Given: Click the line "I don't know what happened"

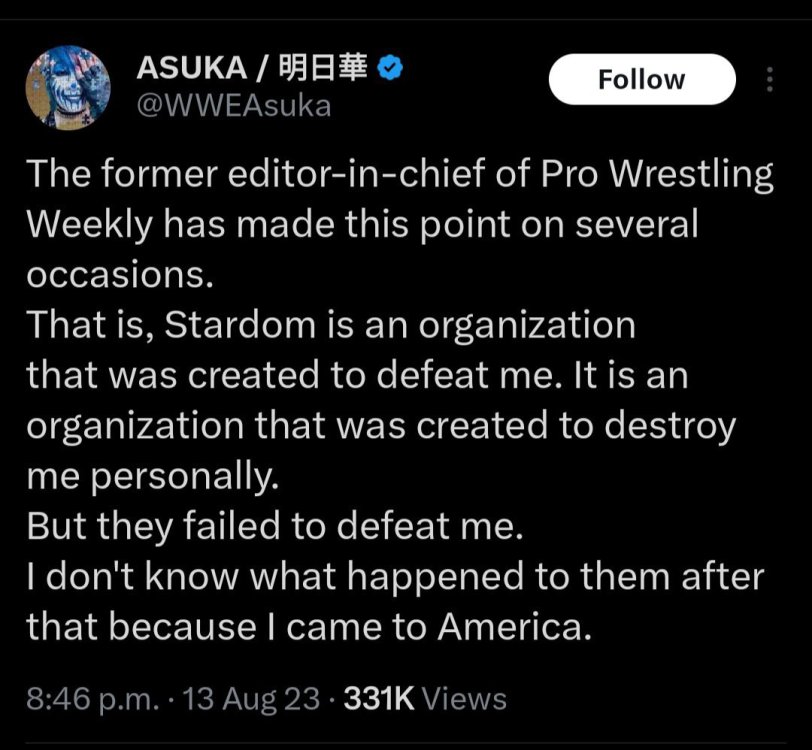Looking at the screenshot, I should (x=394, y=577).
